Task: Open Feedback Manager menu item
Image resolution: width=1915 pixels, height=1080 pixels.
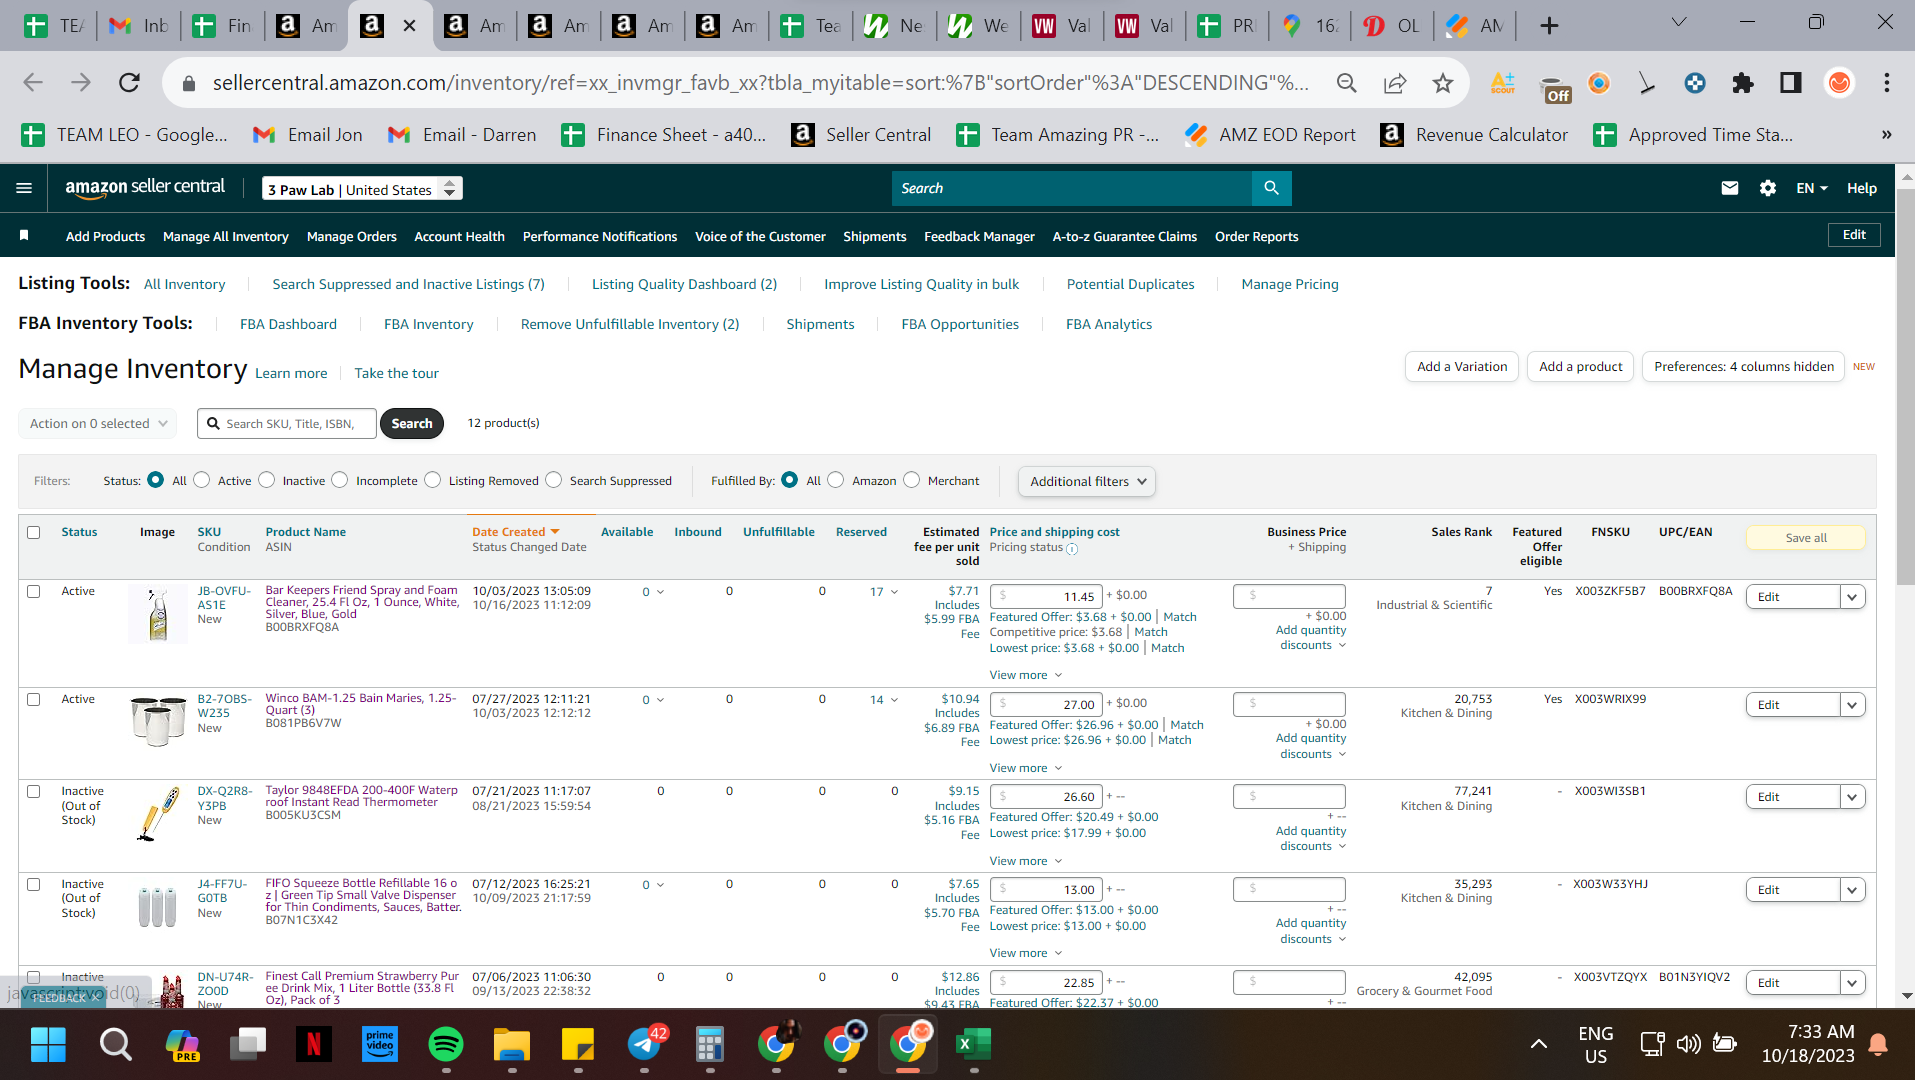Action: pos(979,236)
